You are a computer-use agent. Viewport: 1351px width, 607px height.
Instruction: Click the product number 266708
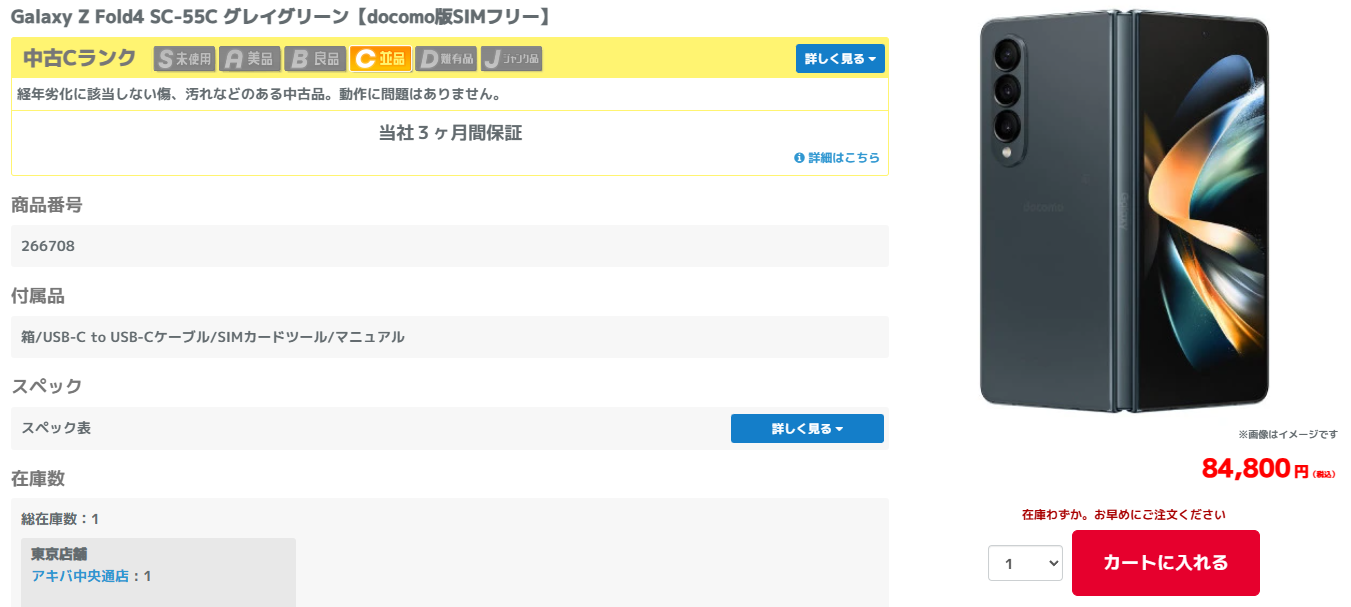[x=48, y=246]
